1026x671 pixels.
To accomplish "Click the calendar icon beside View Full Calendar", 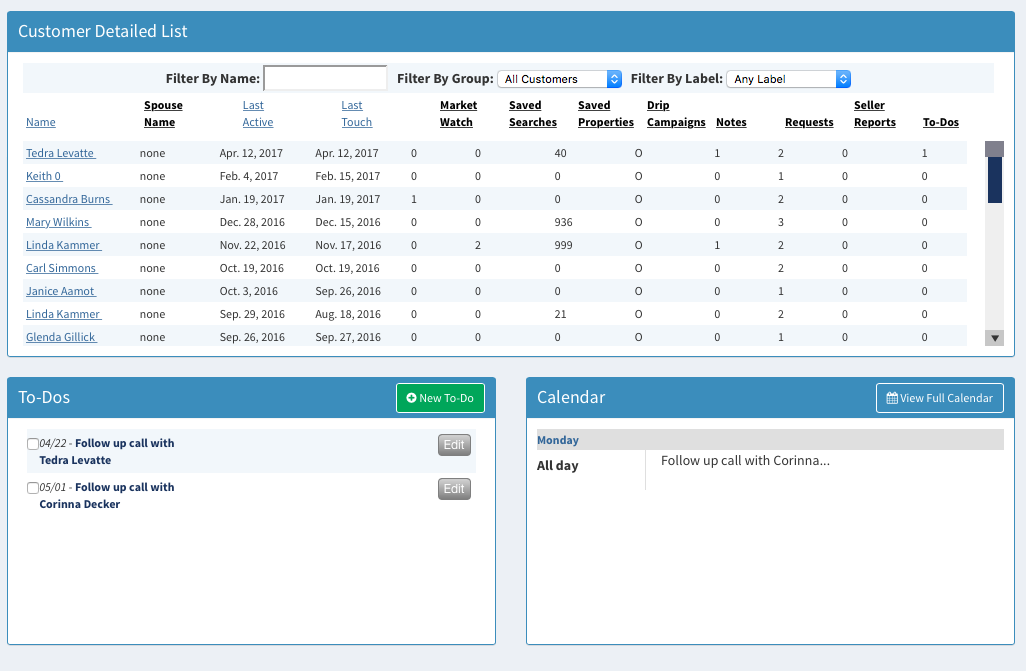I will [890, 397].
